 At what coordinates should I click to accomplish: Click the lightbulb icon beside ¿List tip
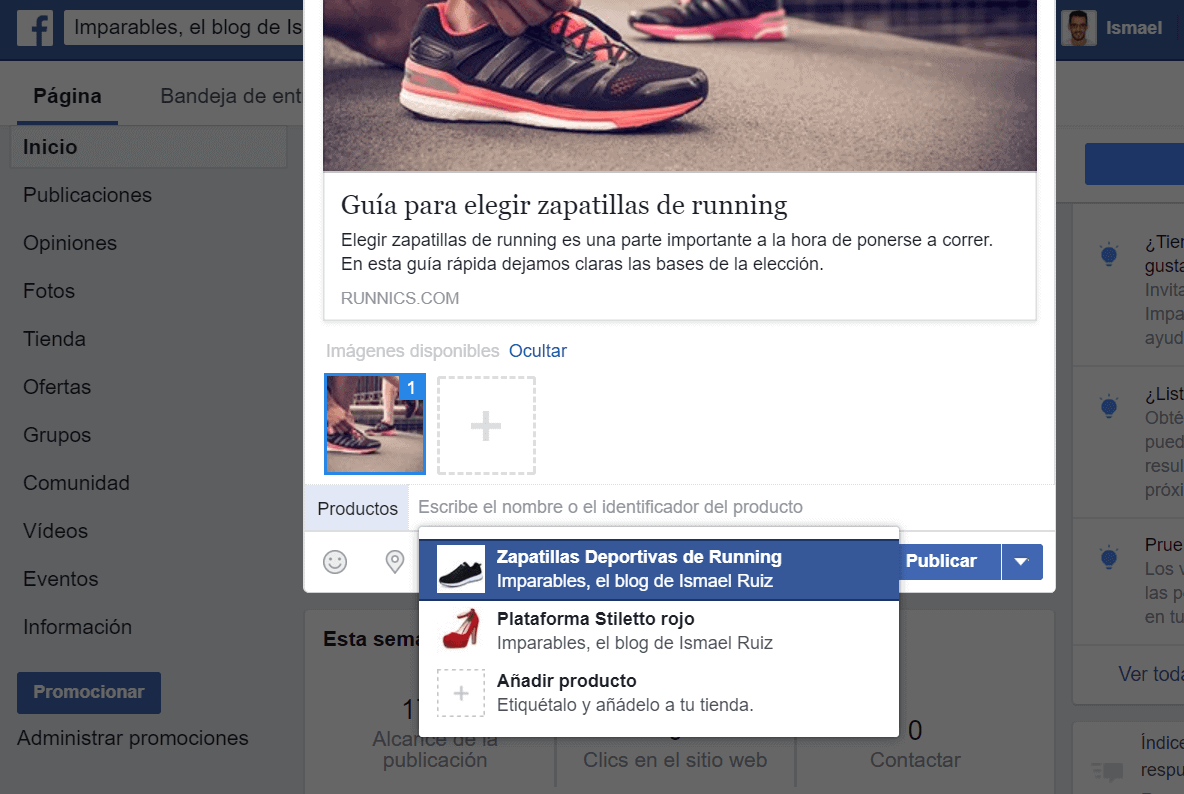1108,406
